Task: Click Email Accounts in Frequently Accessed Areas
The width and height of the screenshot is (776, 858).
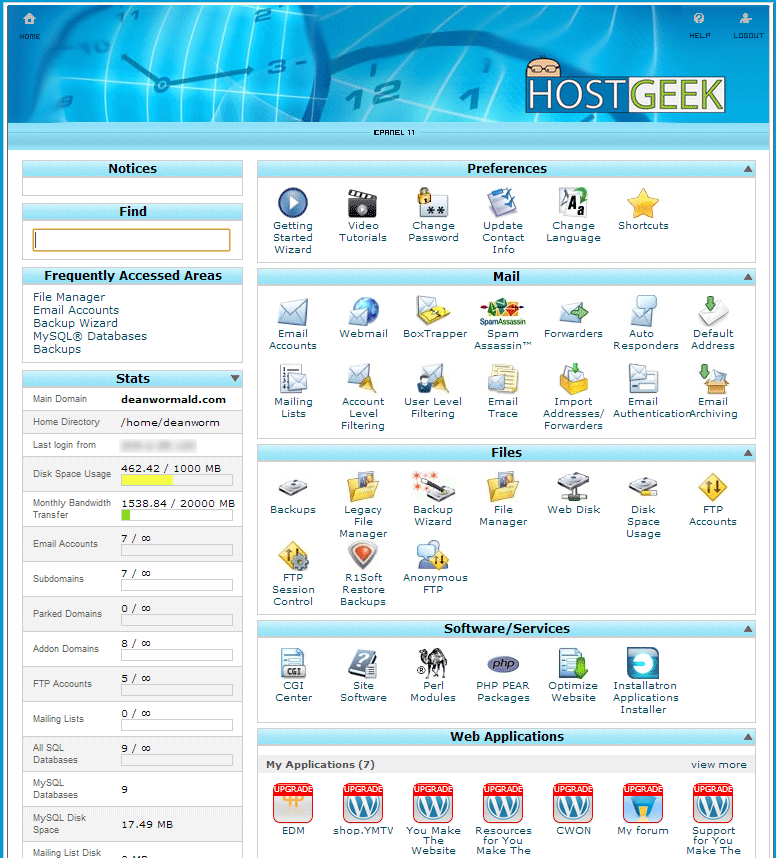Action: coord(76,310)
